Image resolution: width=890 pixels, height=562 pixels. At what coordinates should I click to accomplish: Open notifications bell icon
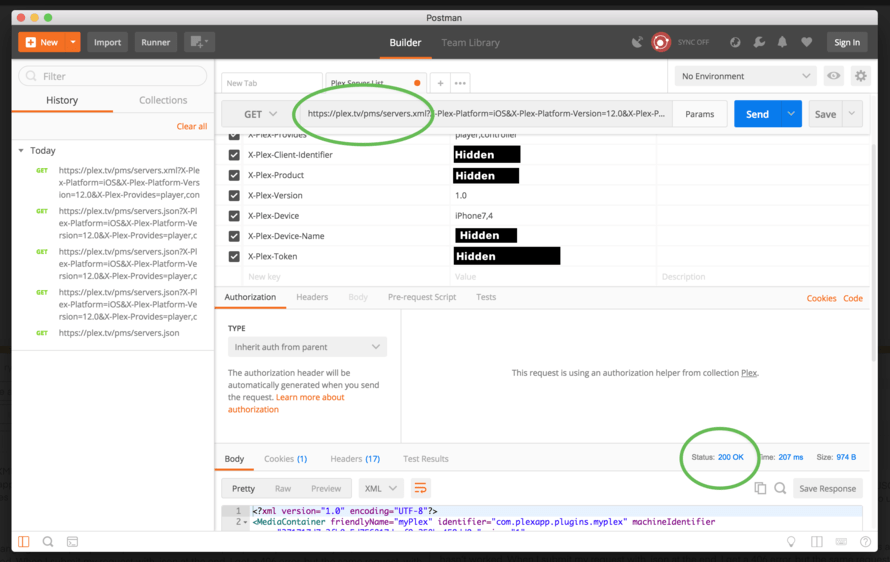[x=782, y=42]
